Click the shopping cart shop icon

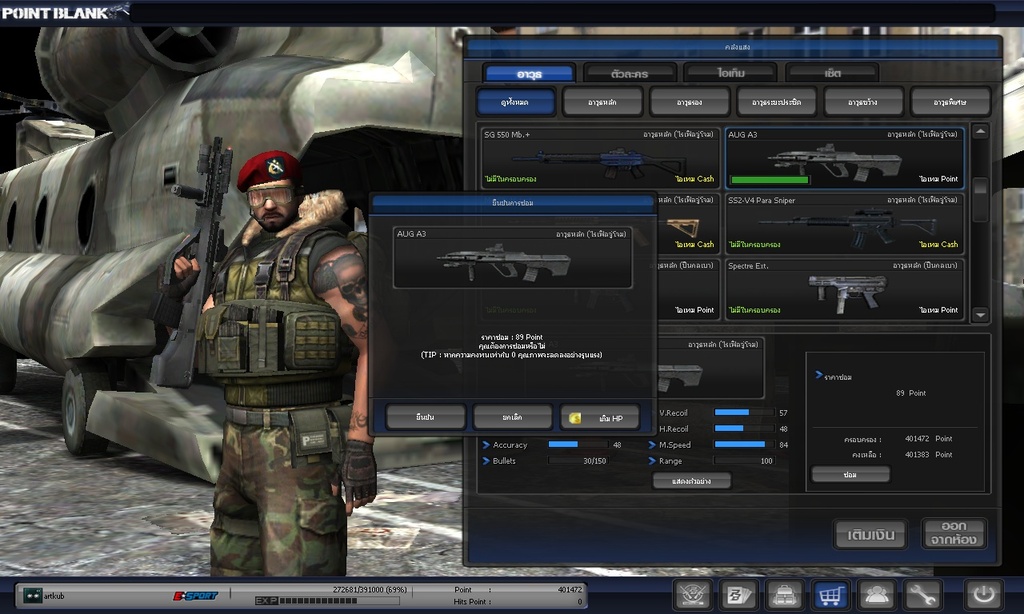coord(831,595)
